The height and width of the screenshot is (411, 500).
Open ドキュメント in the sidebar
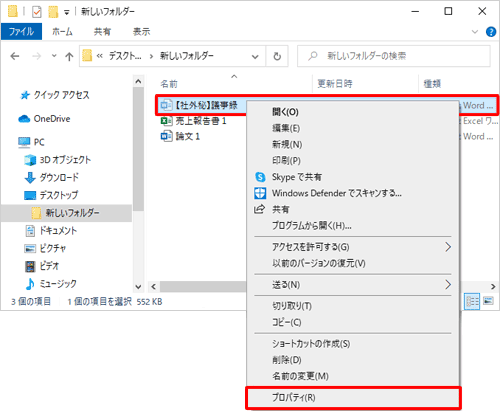(x=51, y=230)
